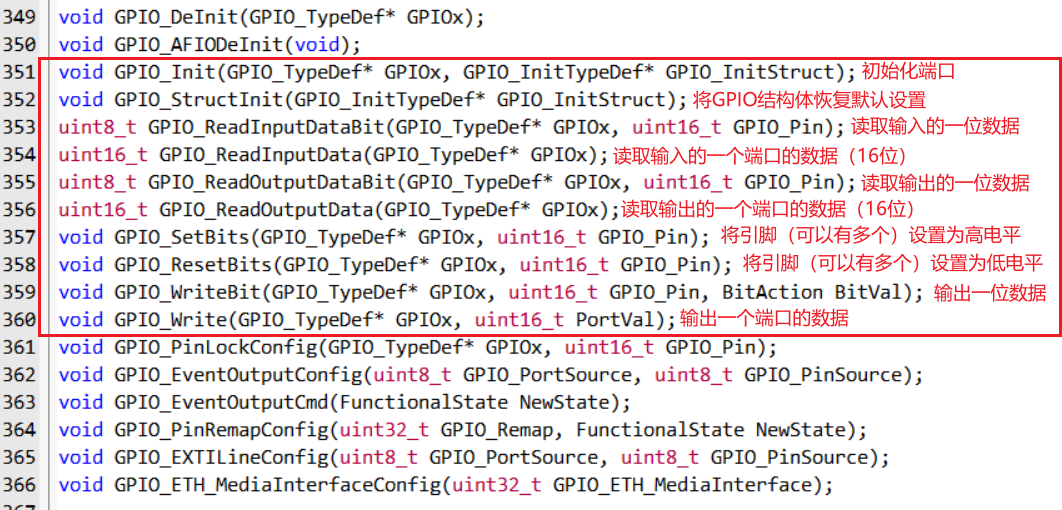Click the 读取输入的一位数据 comment
Image resolution: width=1062 pixels, height=510 pixels.
pyautogui.click(x=935, y=127)
